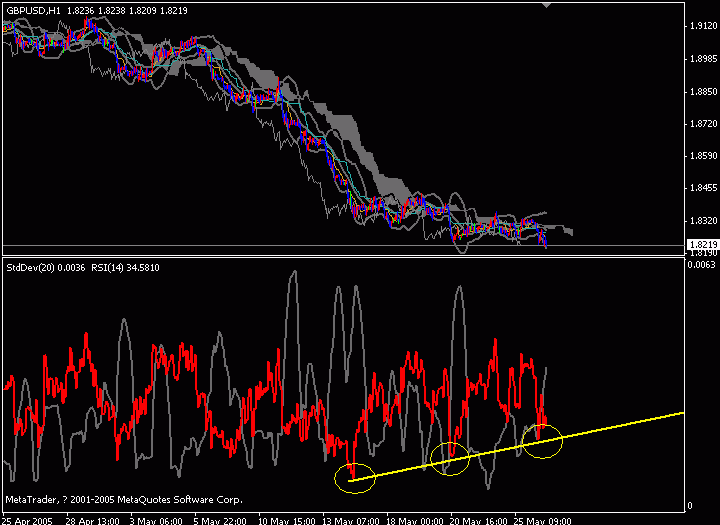
Task: Click the 3 May 06:00 time label
Action: pos(156,521)
